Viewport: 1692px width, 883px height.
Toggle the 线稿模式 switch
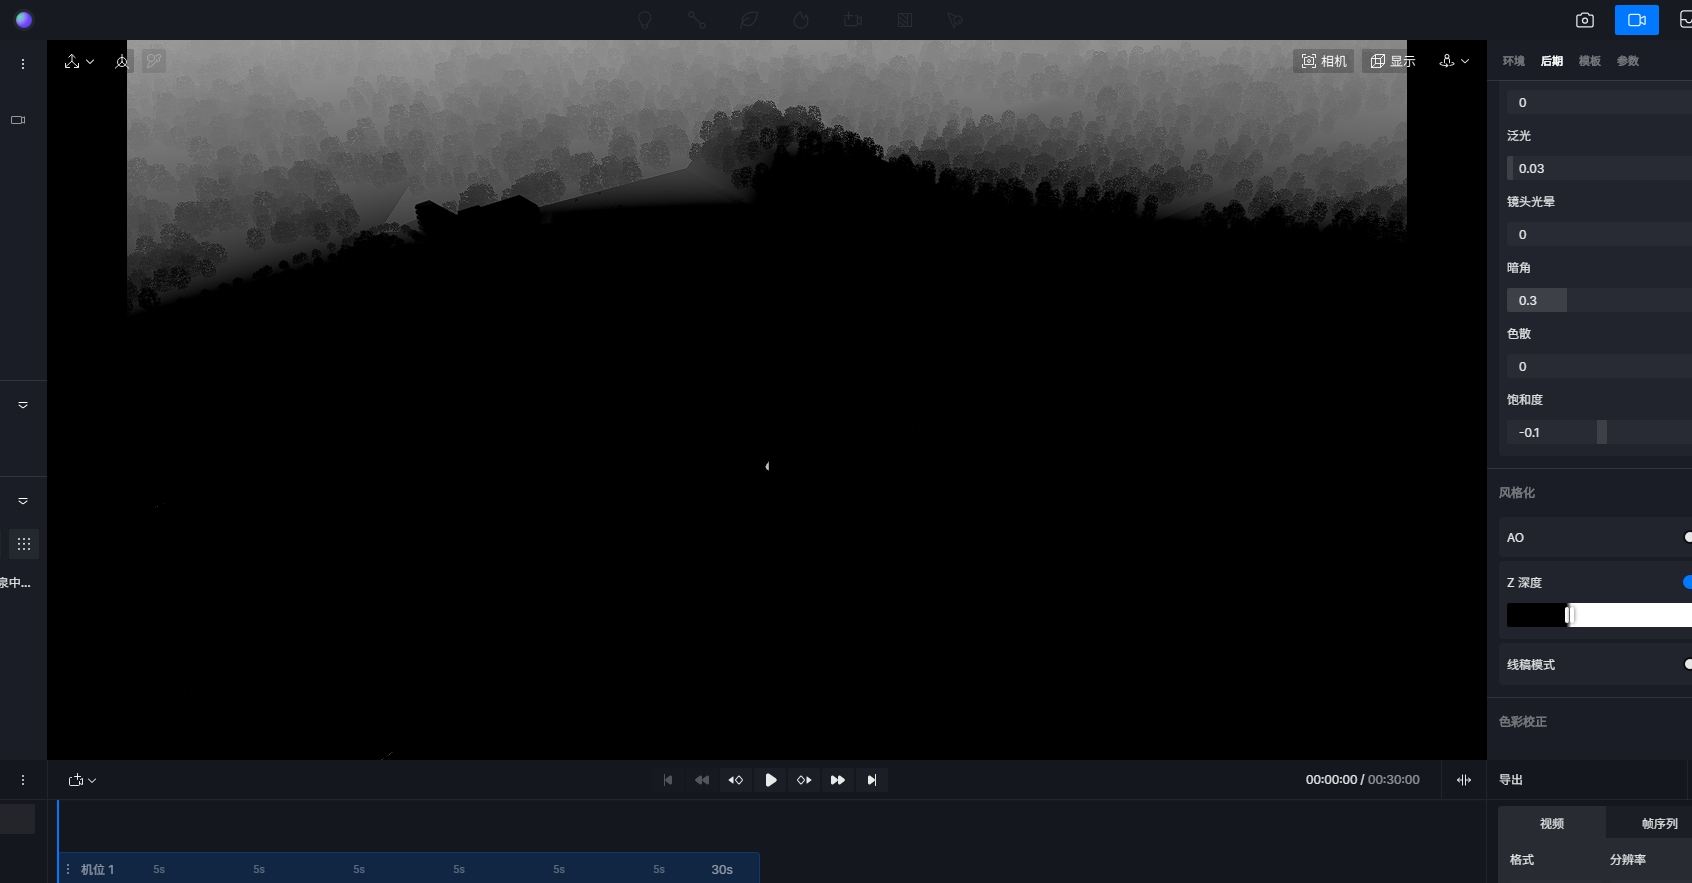tap(1687, 664)
